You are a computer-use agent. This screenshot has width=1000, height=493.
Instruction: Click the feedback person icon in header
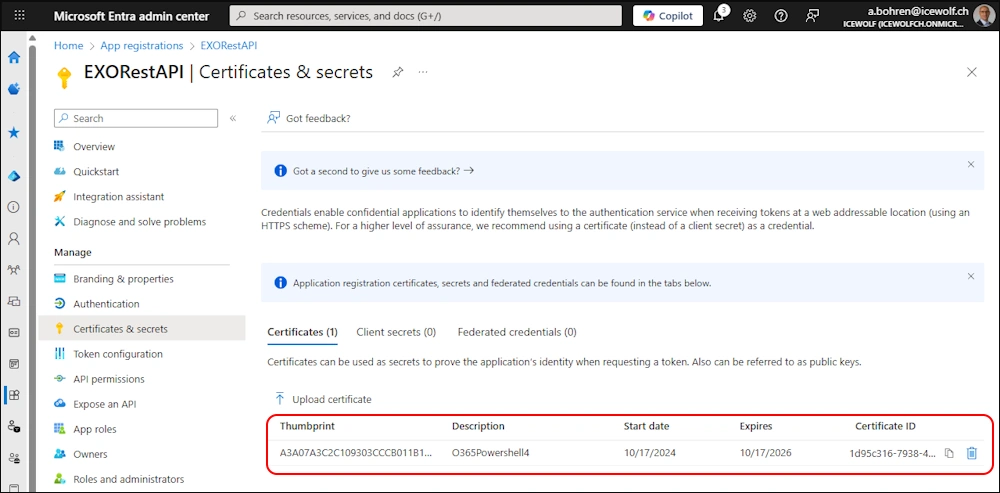pyautogui.click(x=812, y=16)
